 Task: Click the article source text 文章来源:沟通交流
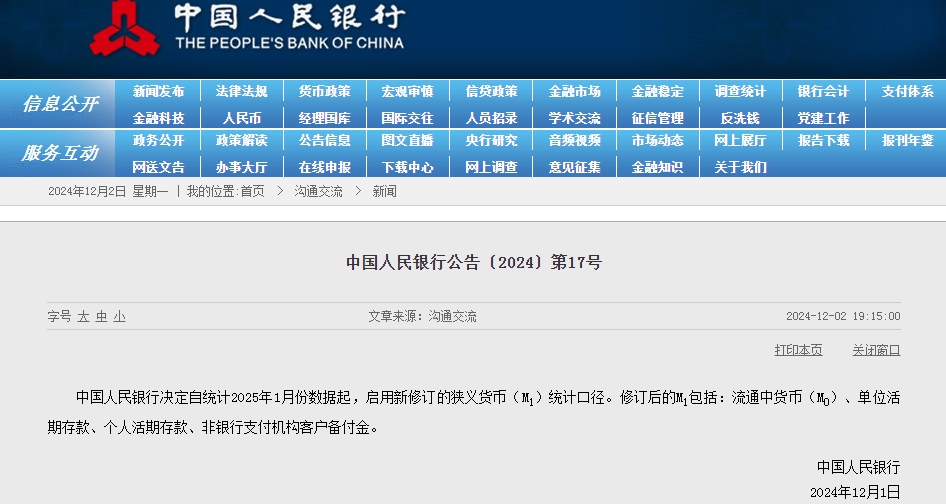click(x=422, y=316)
